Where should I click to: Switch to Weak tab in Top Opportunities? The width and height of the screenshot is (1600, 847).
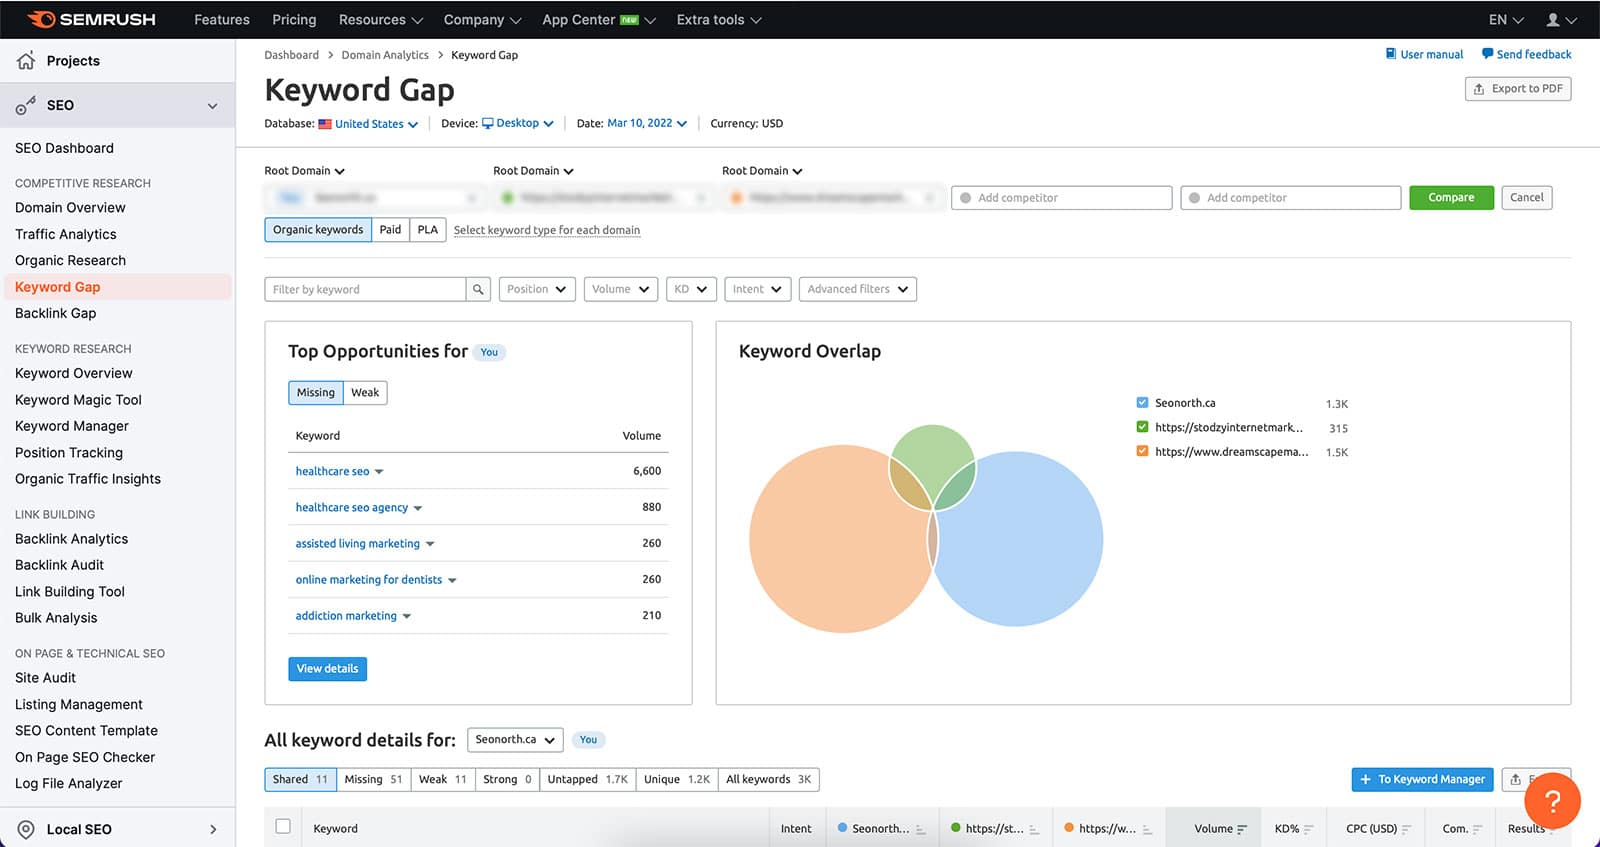coord(365,393)
